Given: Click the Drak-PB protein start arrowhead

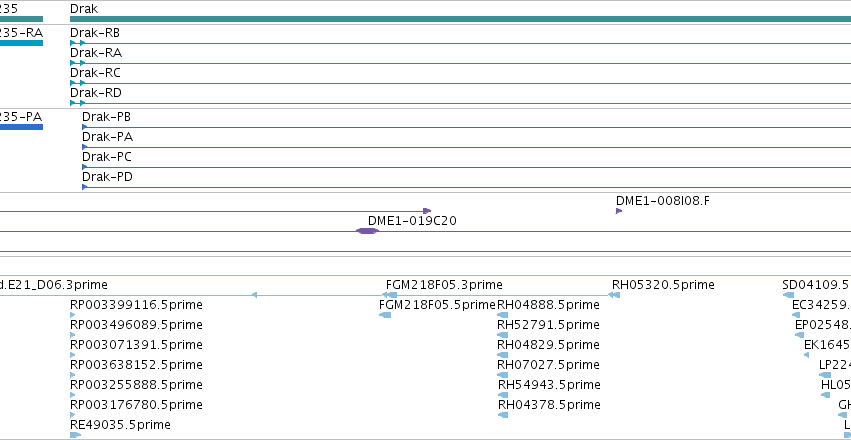Looking at the screenshot, I should pyautogui.click(x=85, y=127).
